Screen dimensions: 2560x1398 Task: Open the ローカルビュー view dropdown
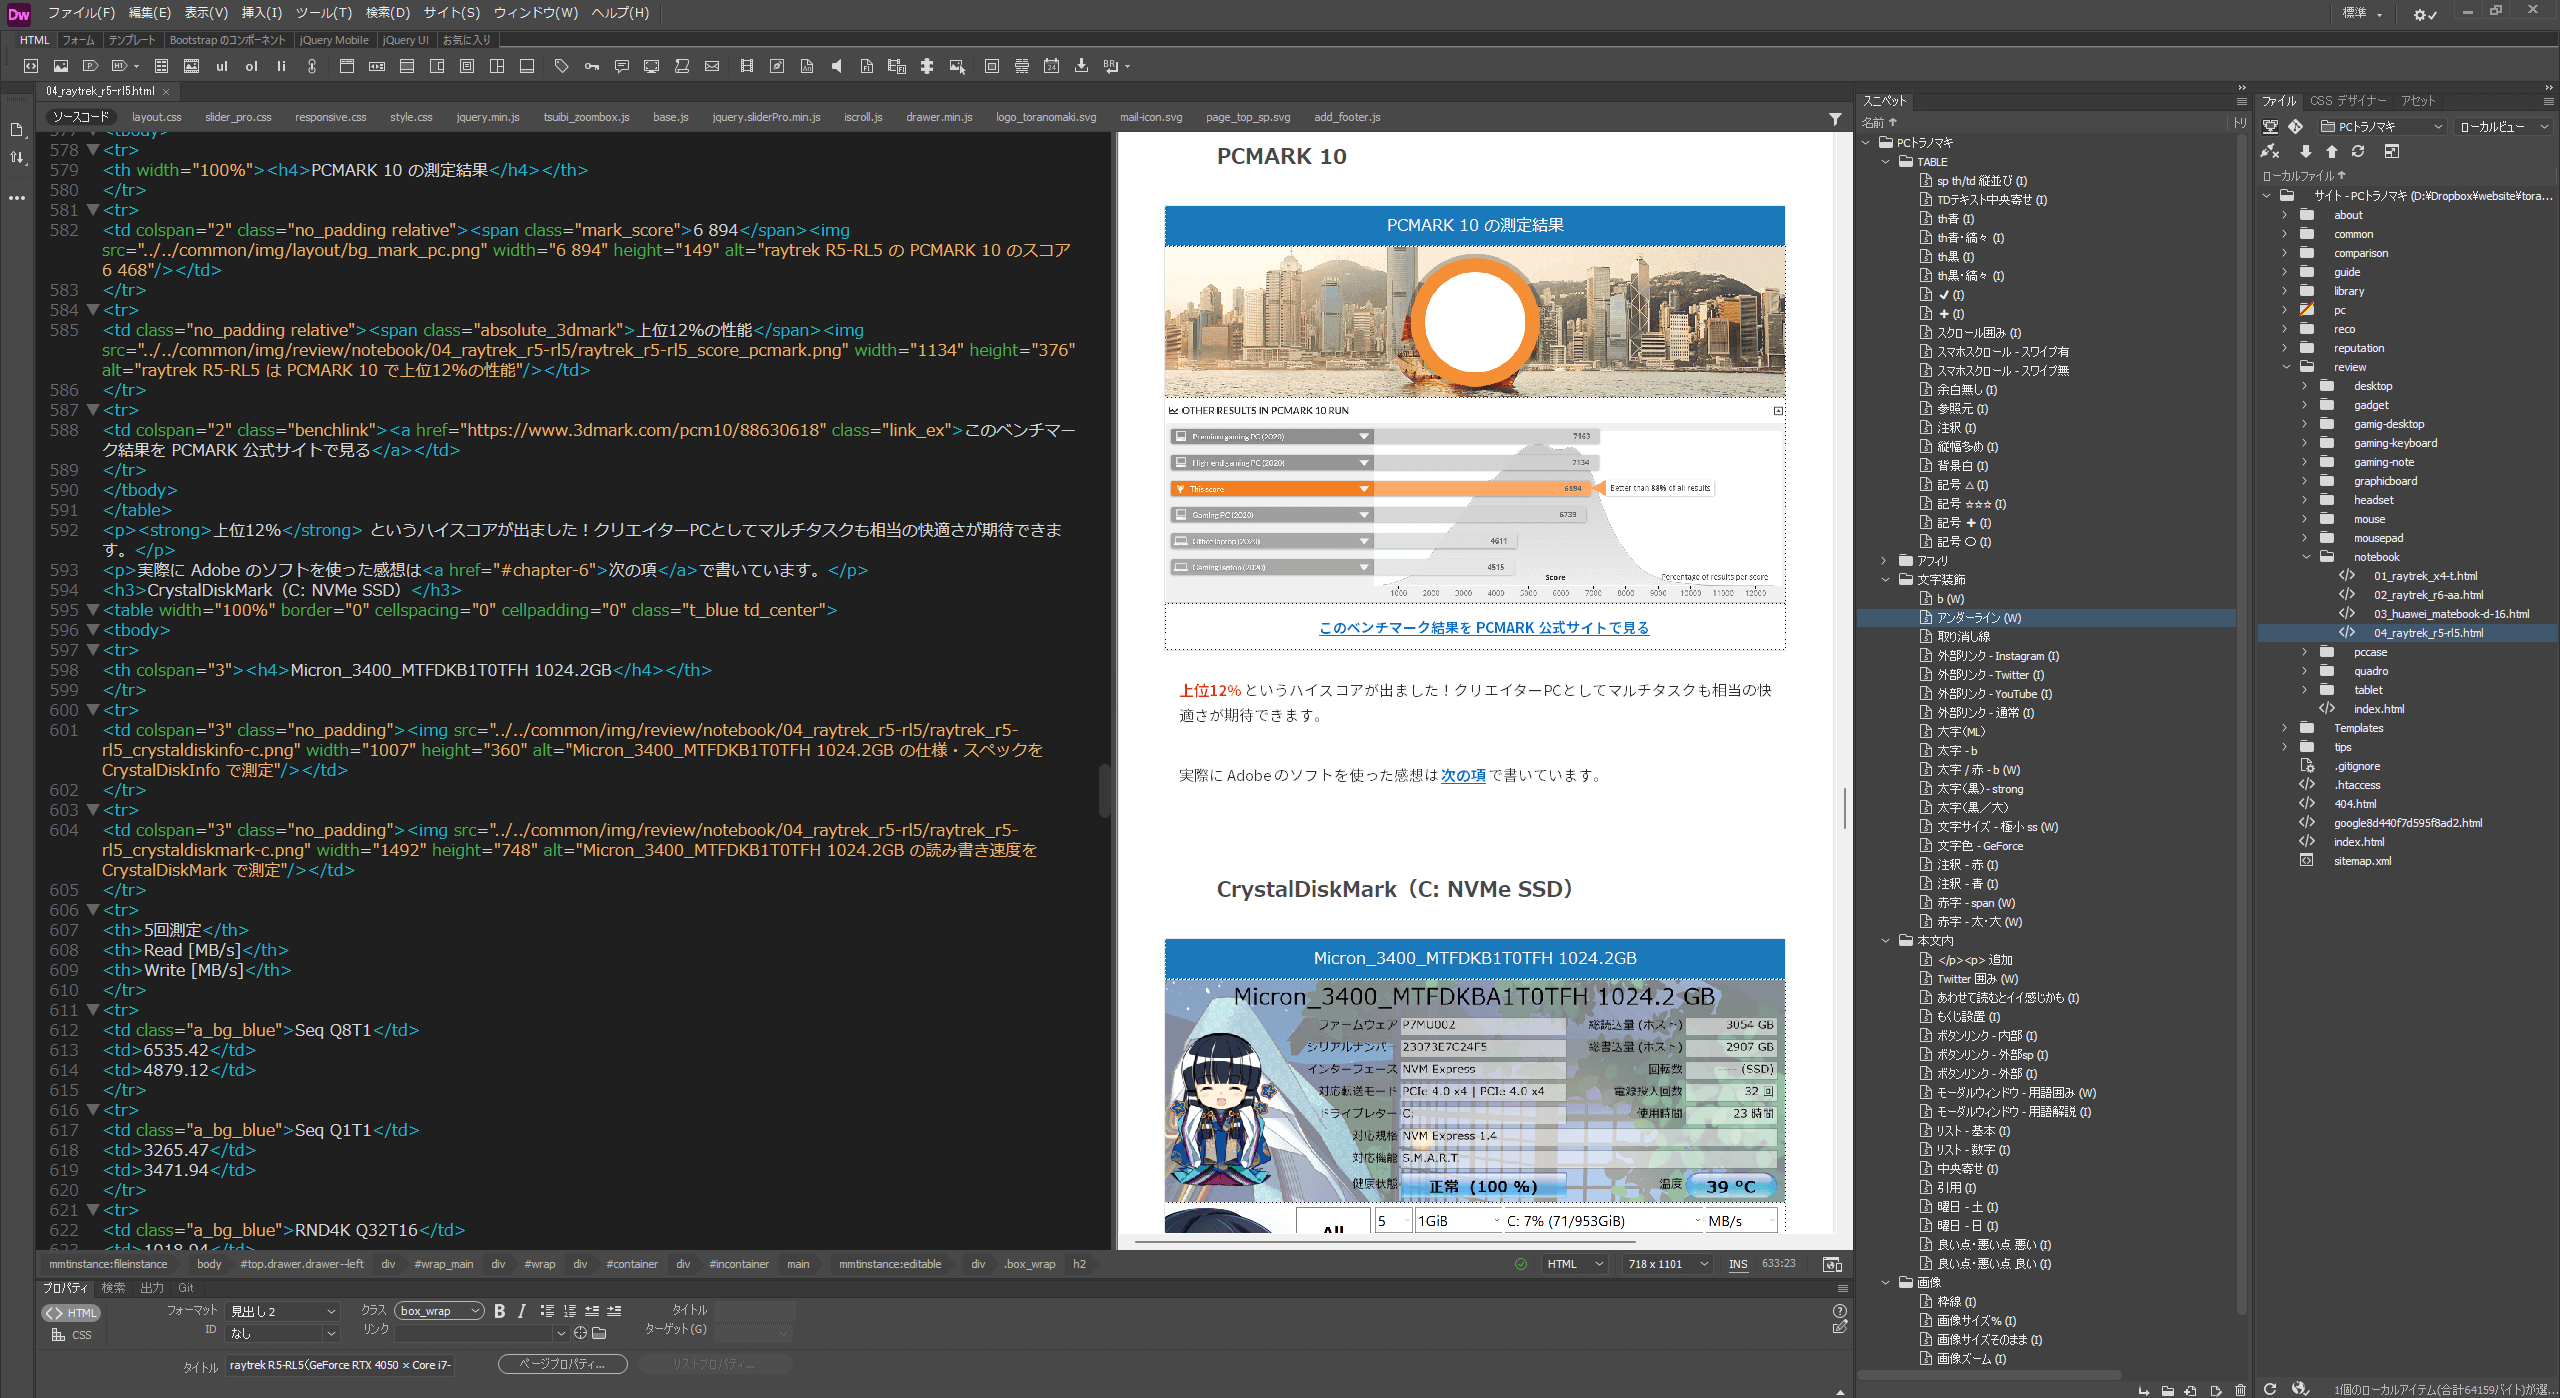coord(2502,127)
